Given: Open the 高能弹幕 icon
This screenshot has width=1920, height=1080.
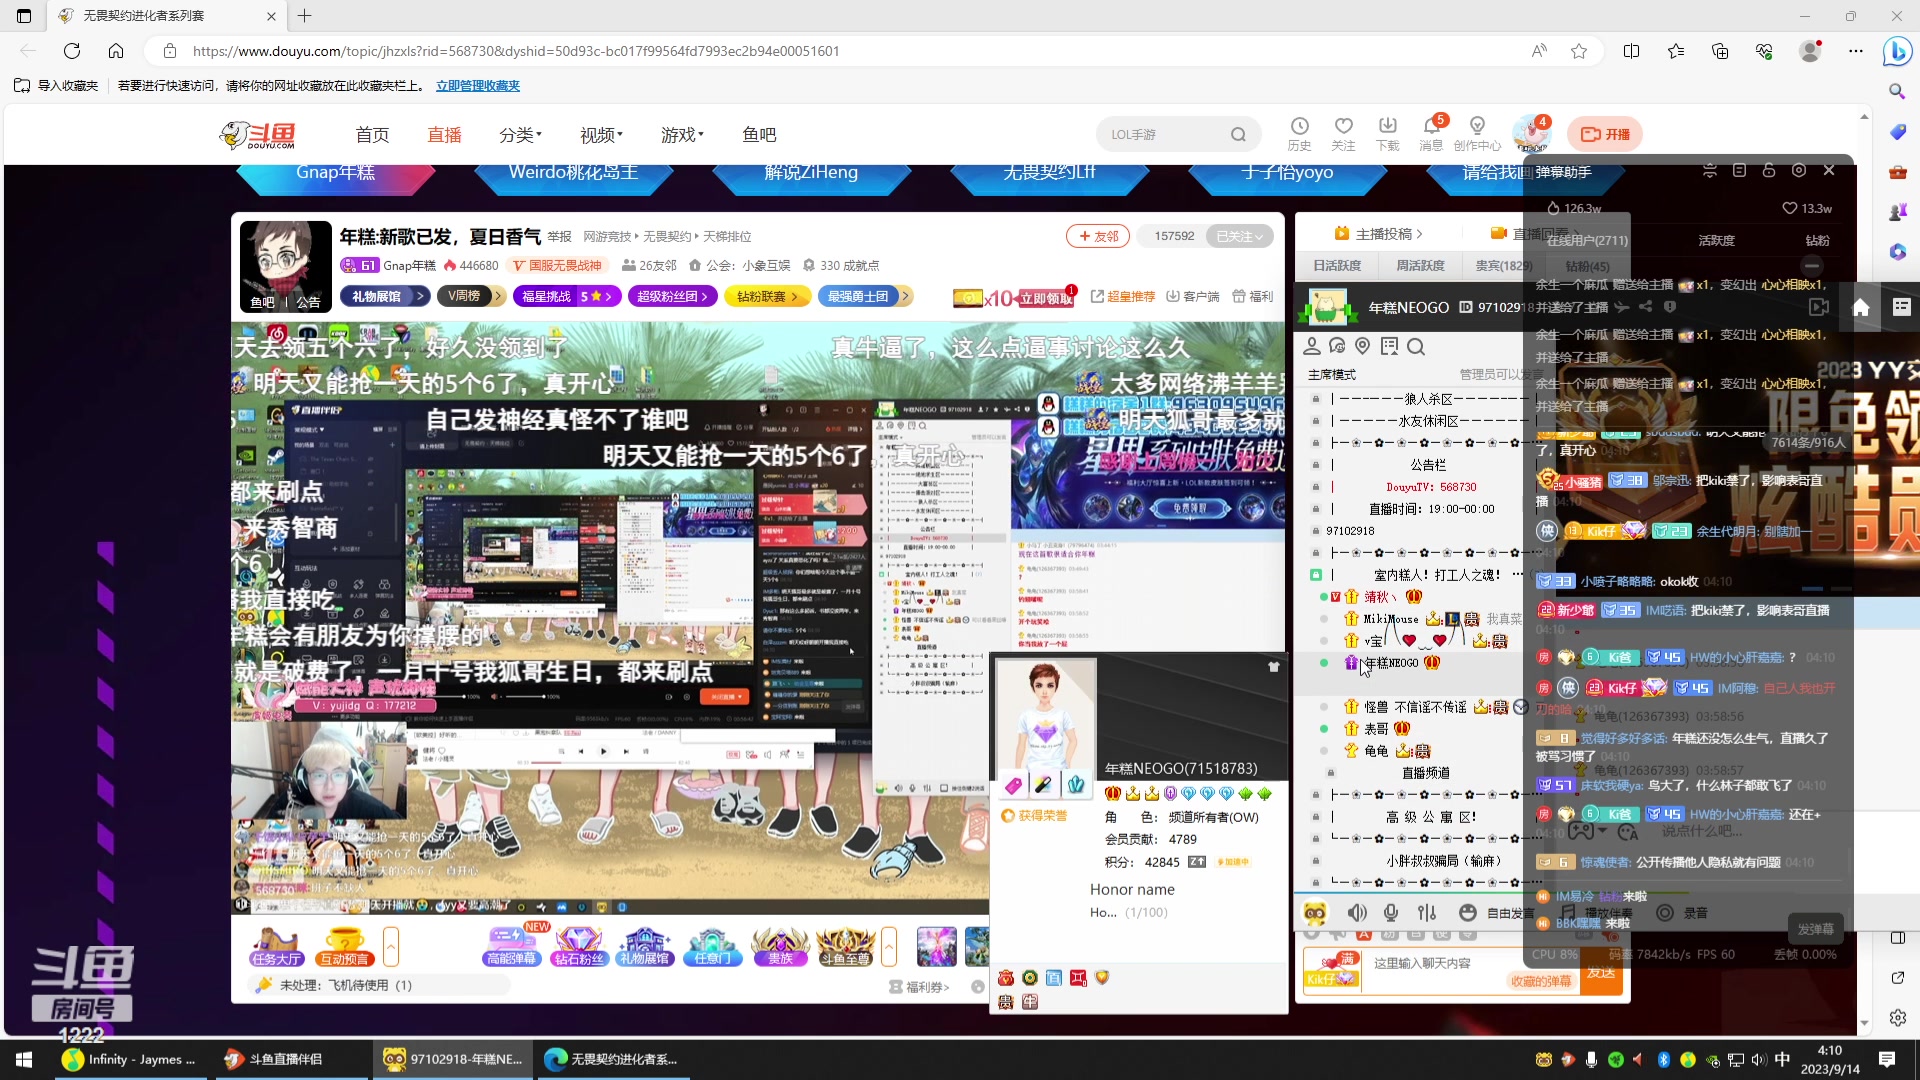Looking at the screenshot, I should pyautogui.click(x=512, y=946).
